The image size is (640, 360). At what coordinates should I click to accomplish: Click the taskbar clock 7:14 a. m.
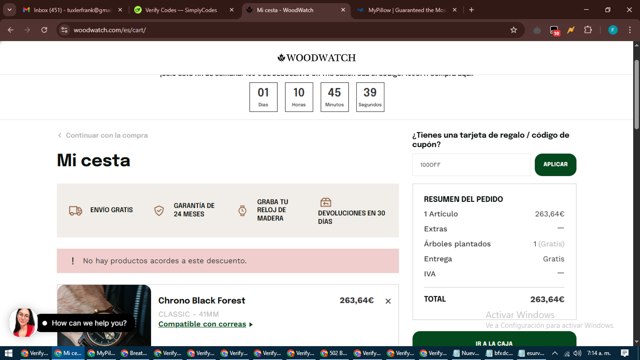[599, 353]
